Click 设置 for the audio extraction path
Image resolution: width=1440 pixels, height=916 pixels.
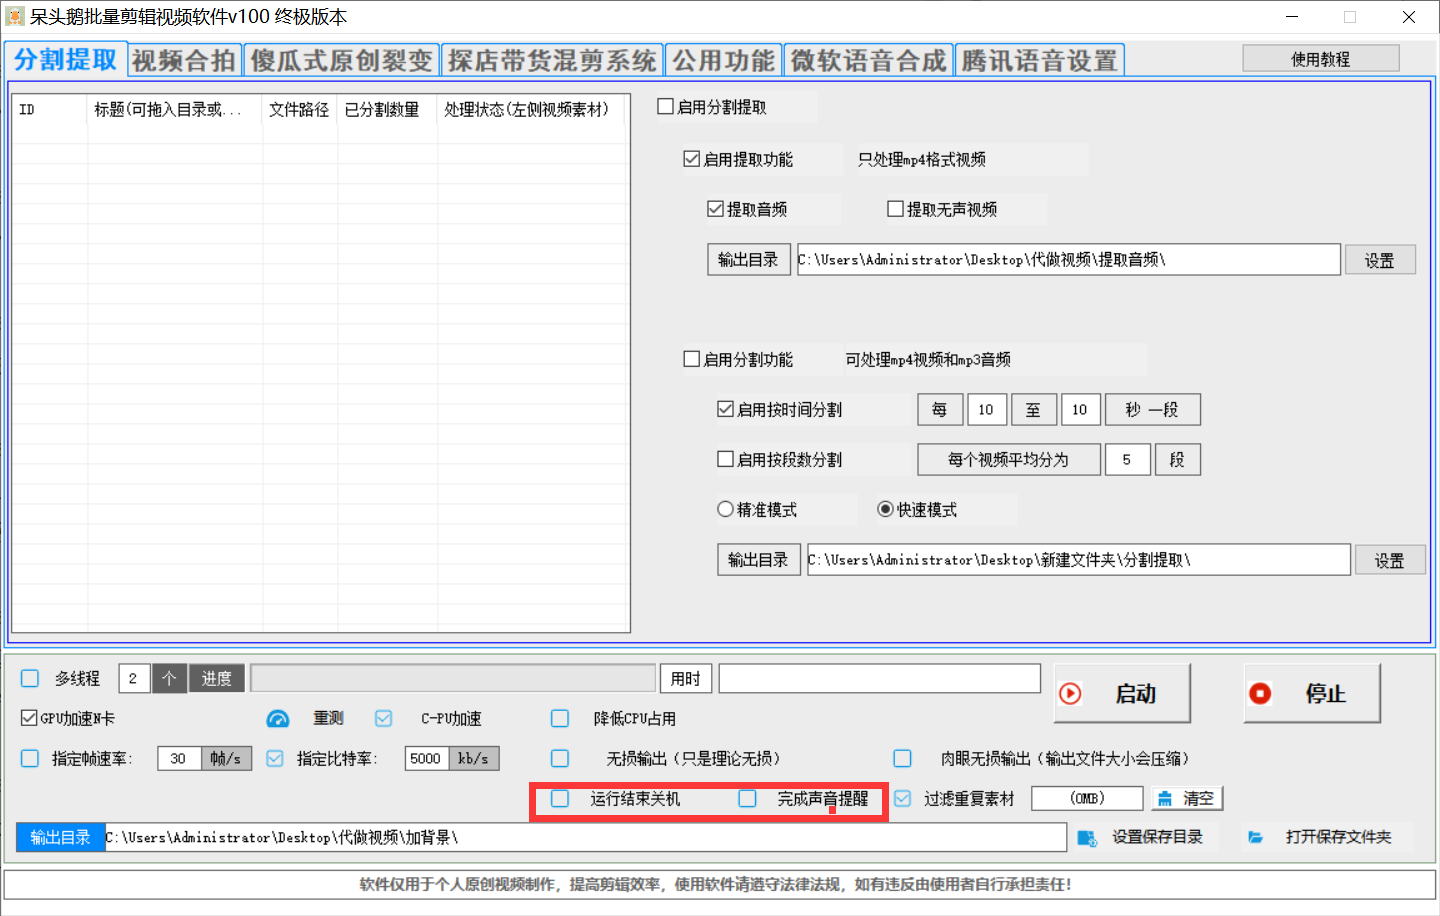pos(1380,260)
